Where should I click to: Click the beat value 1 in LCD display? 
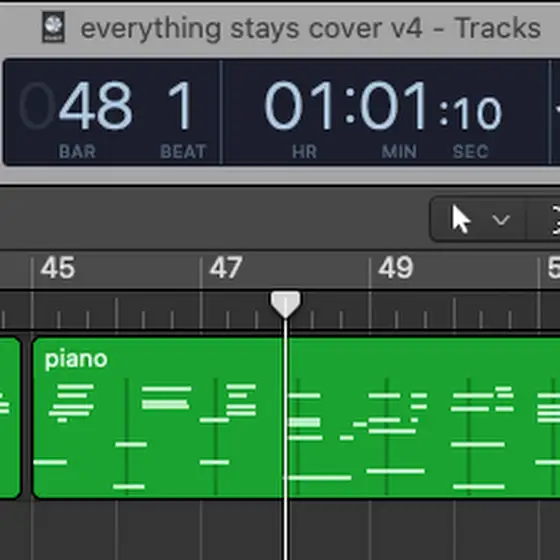coord(181,106)
